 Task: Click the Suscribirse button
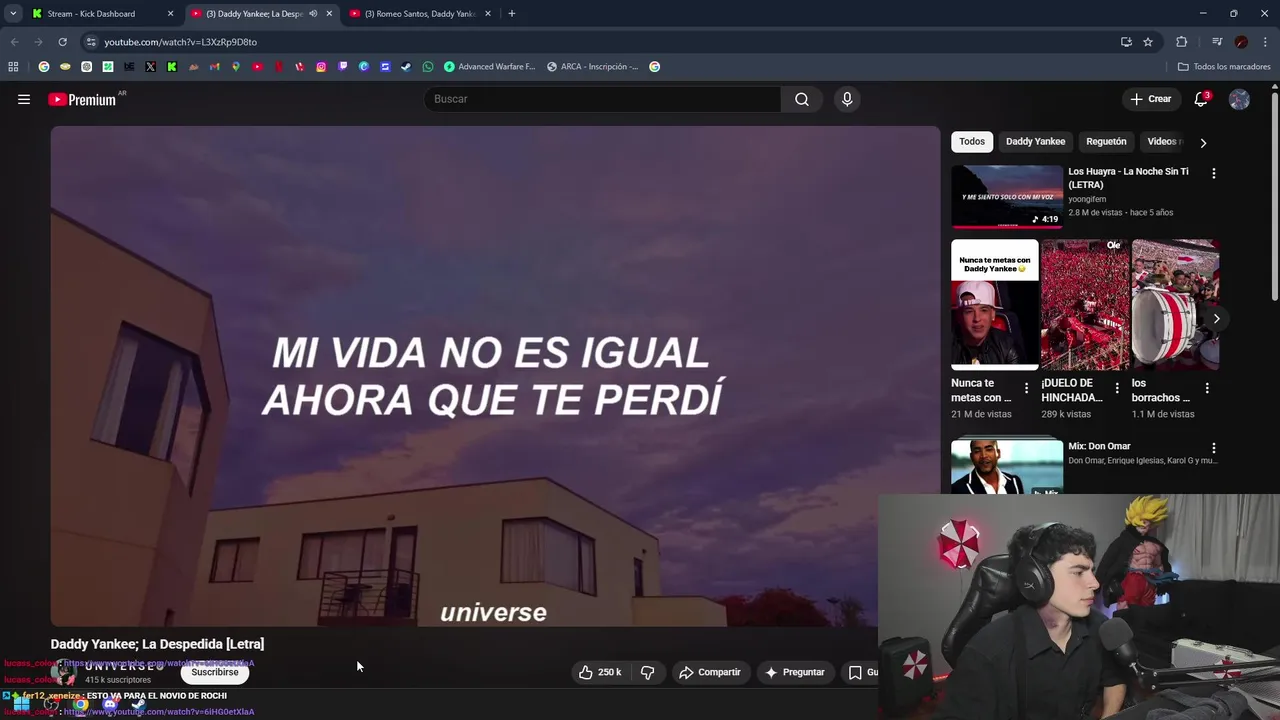coord(215,673)
